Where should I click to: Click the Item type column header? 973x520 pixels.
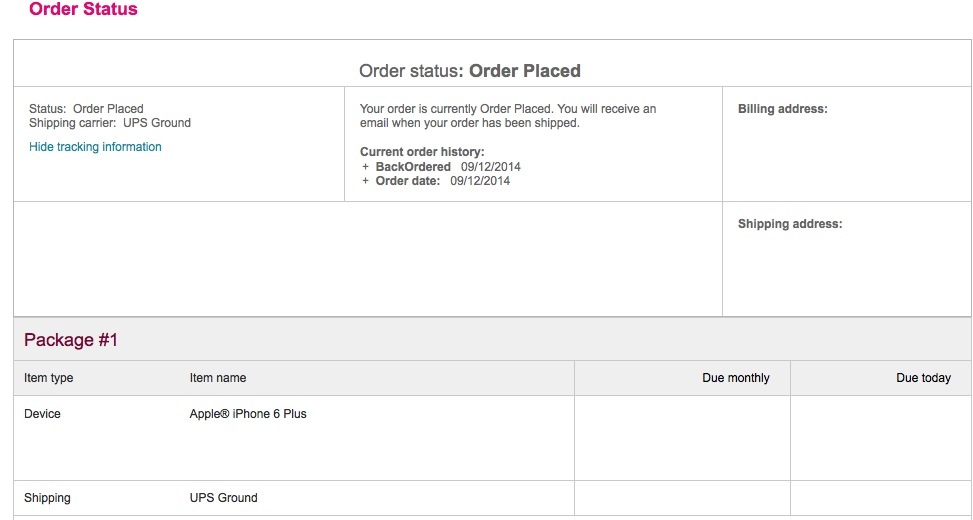tap(49, 378)
